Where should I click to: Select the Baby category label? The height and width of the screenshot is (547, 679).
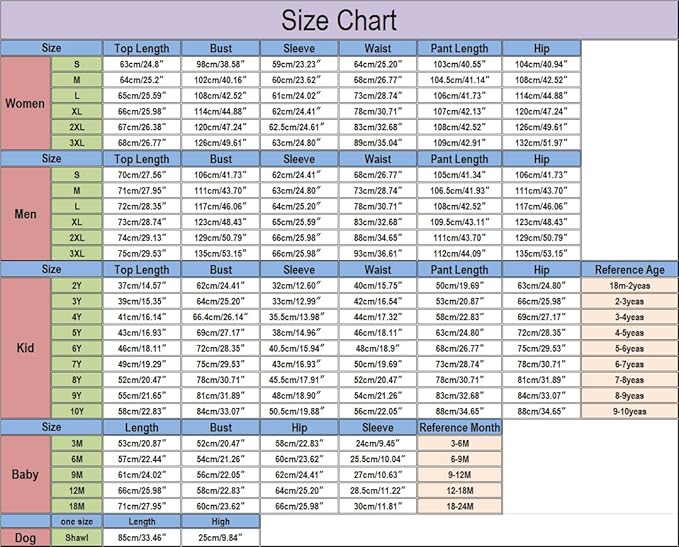coord(25,475)
